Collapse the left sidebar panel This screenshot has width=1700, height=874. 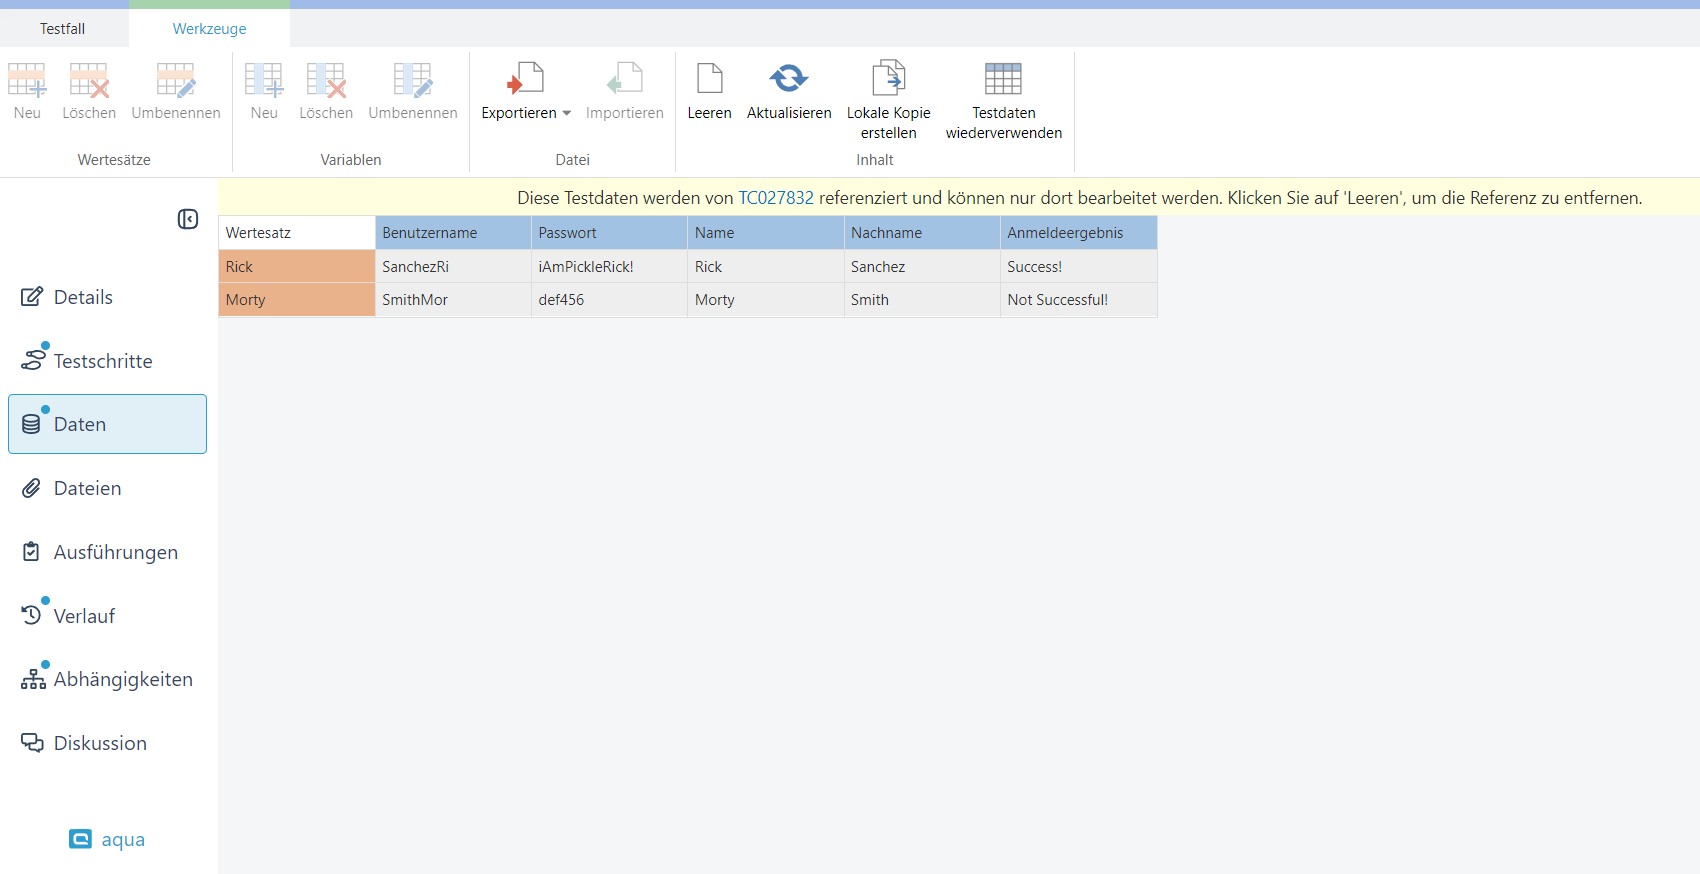(188, 219)
